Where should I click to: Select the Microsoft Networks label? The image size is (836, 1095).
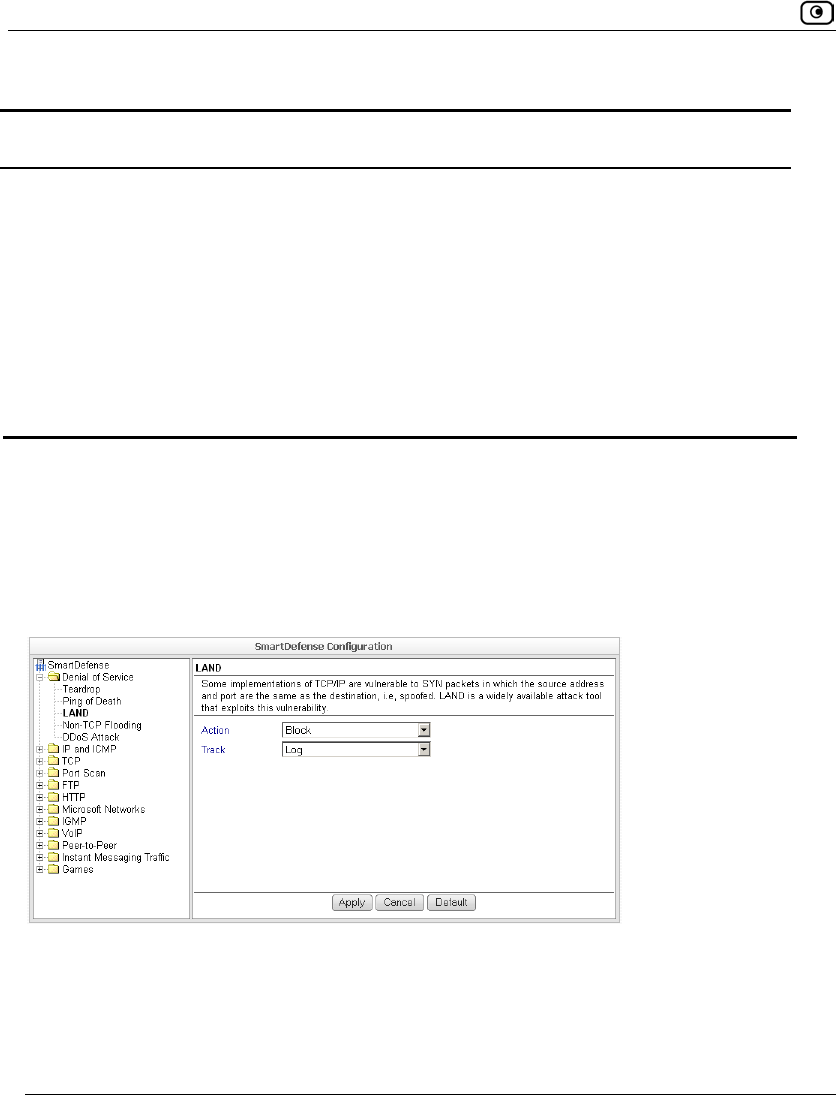pos(103,809)
